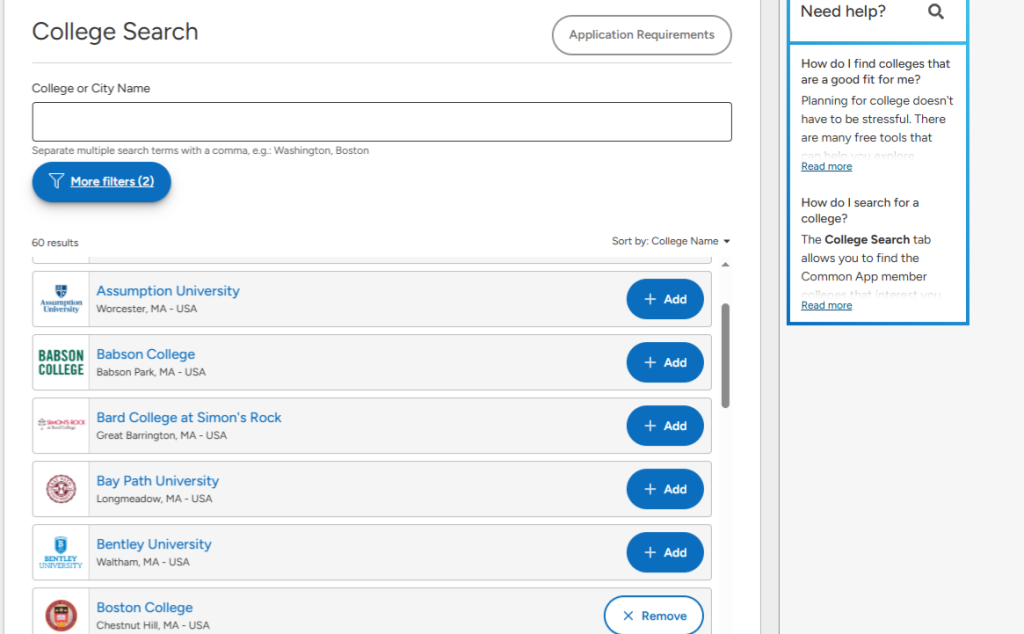Expand Read more under finding good-fit colleges

tap(826, 167)
